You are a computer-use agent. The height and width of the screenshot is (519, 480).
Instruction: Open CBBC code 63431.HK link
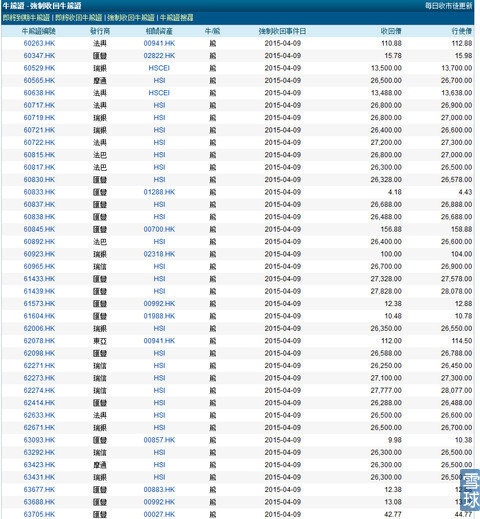click(39, 477)
